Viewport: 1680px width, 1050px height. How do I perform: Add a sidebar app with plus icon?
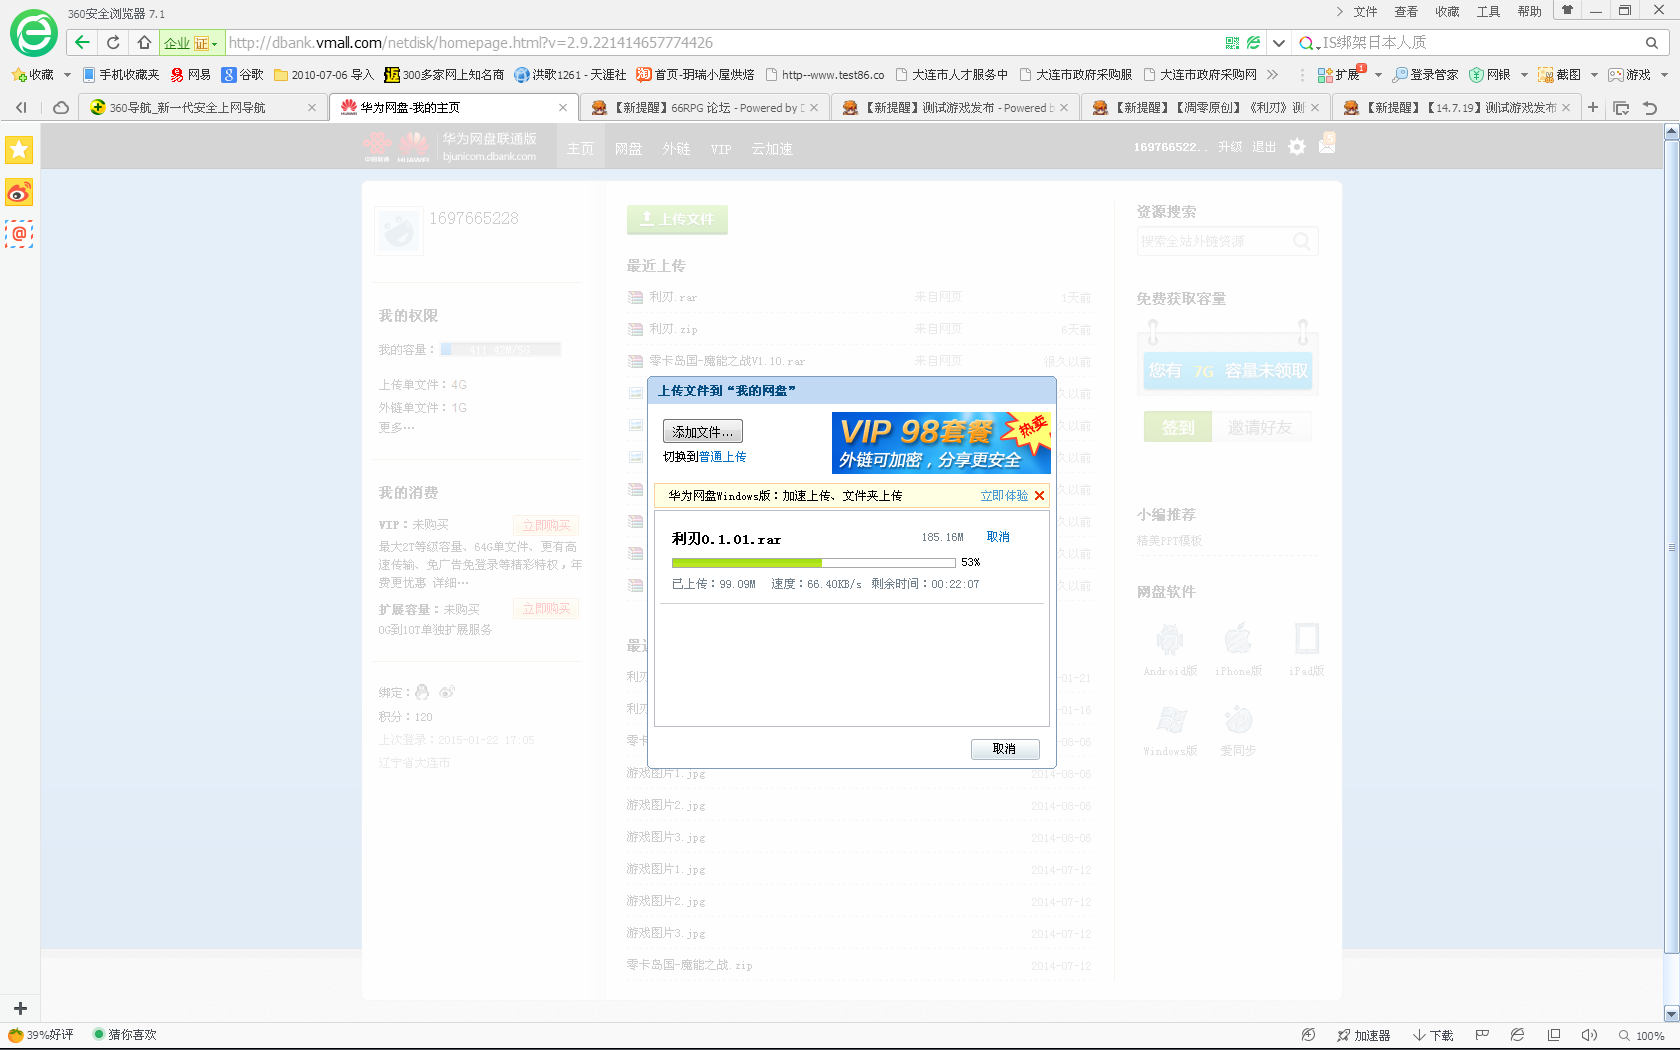pos(20,1008)
